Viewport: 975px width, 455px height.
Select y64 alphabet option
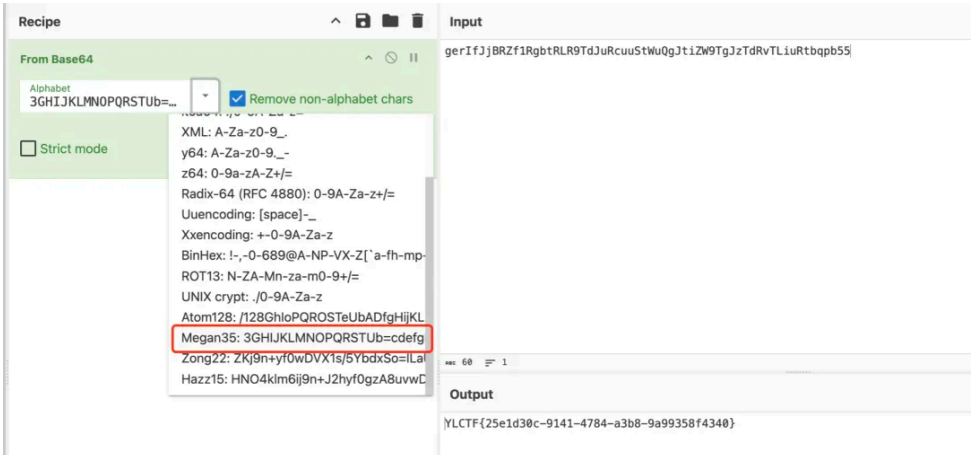[x=297, y=154]
